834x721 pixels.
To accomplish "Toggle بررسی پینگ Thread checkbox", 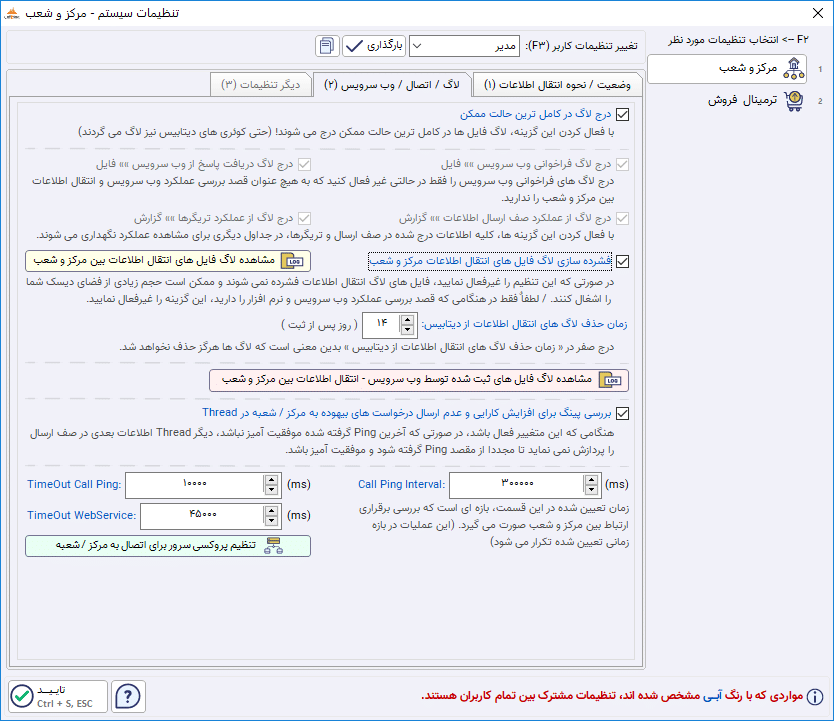I will click(622, 414).
